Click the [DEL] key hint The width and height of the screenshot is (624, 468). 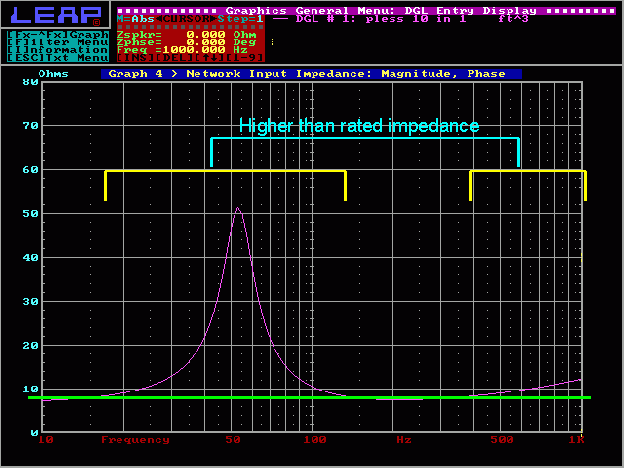point(175,58)
